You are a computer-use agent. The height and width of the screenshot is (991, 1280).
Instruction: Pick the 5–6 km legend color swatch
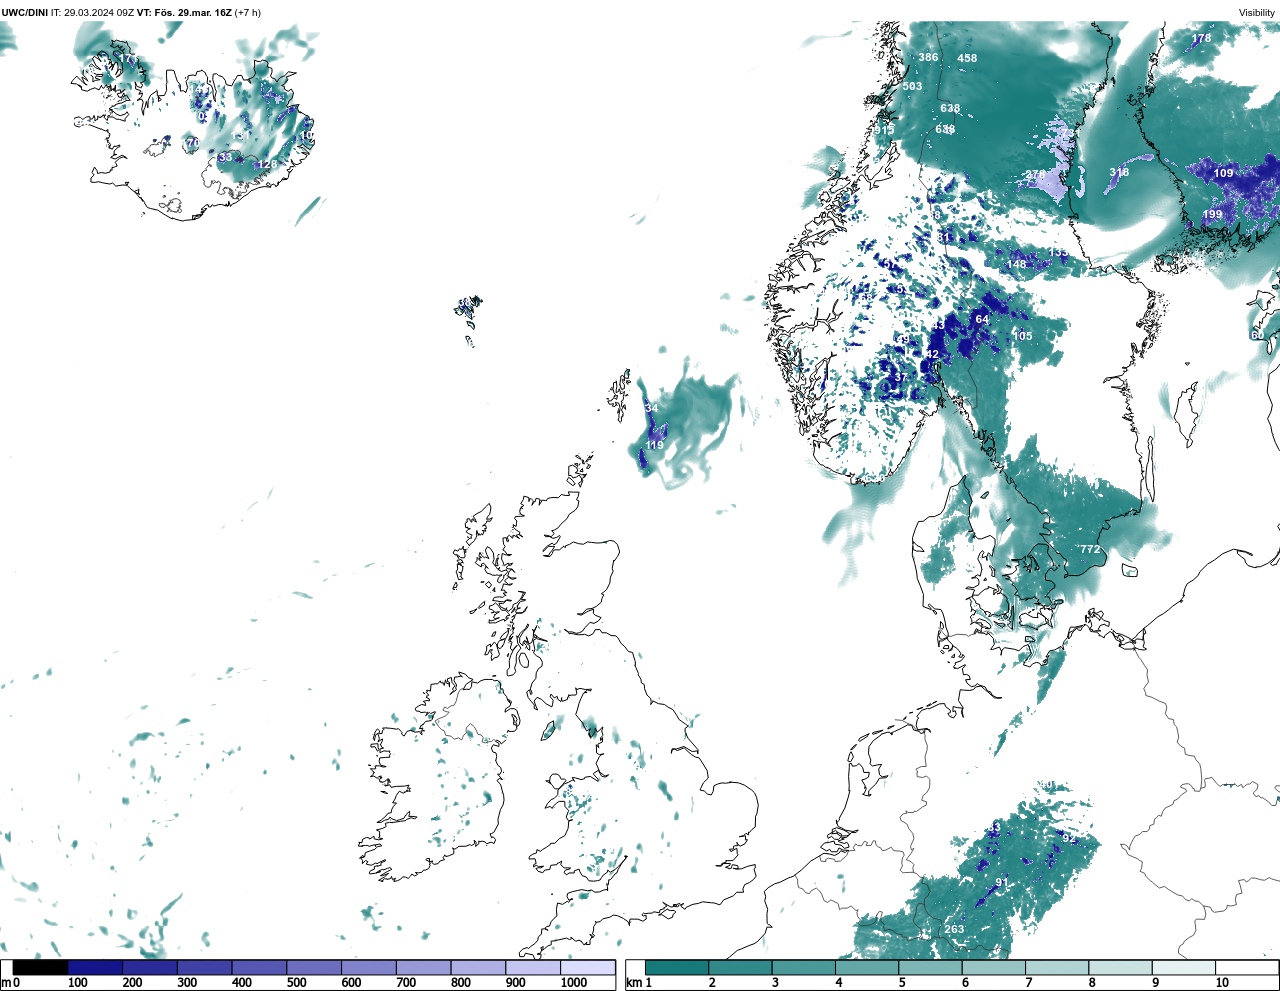930,967
